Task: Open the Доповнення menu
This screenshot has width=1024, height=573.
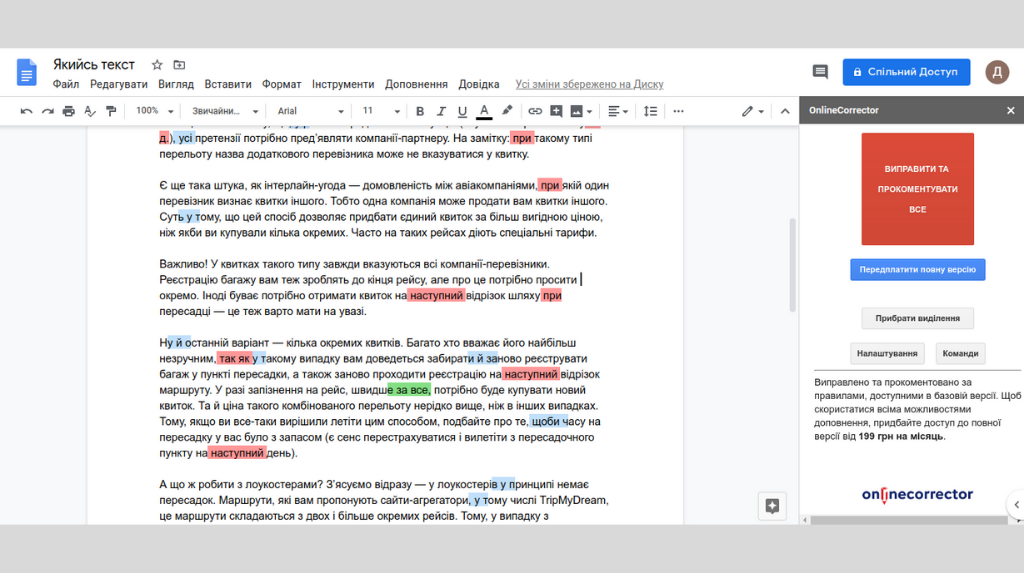Action: click(416, 84)
